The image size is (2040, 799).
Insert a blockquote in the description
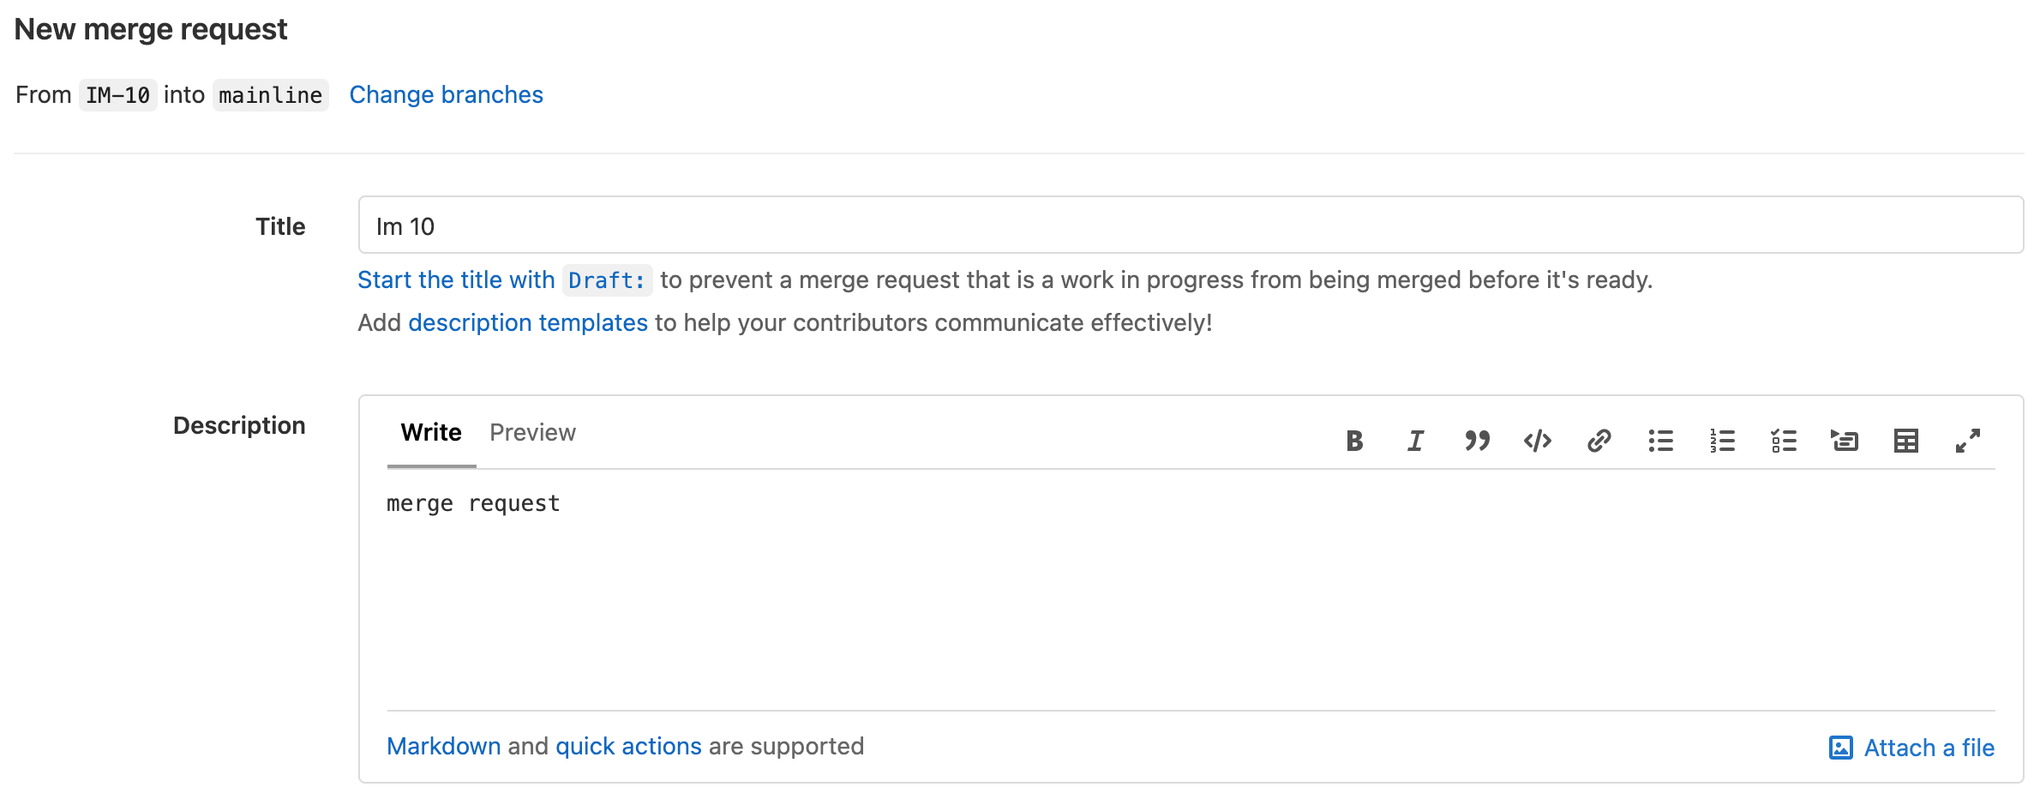pos(1476,440)
